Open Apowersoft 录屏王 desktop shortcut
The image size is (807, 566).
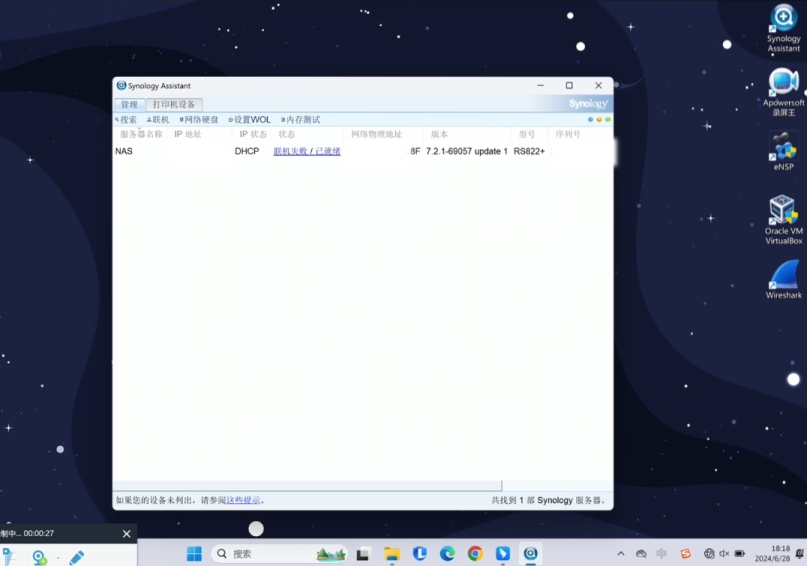coord(783,93)
